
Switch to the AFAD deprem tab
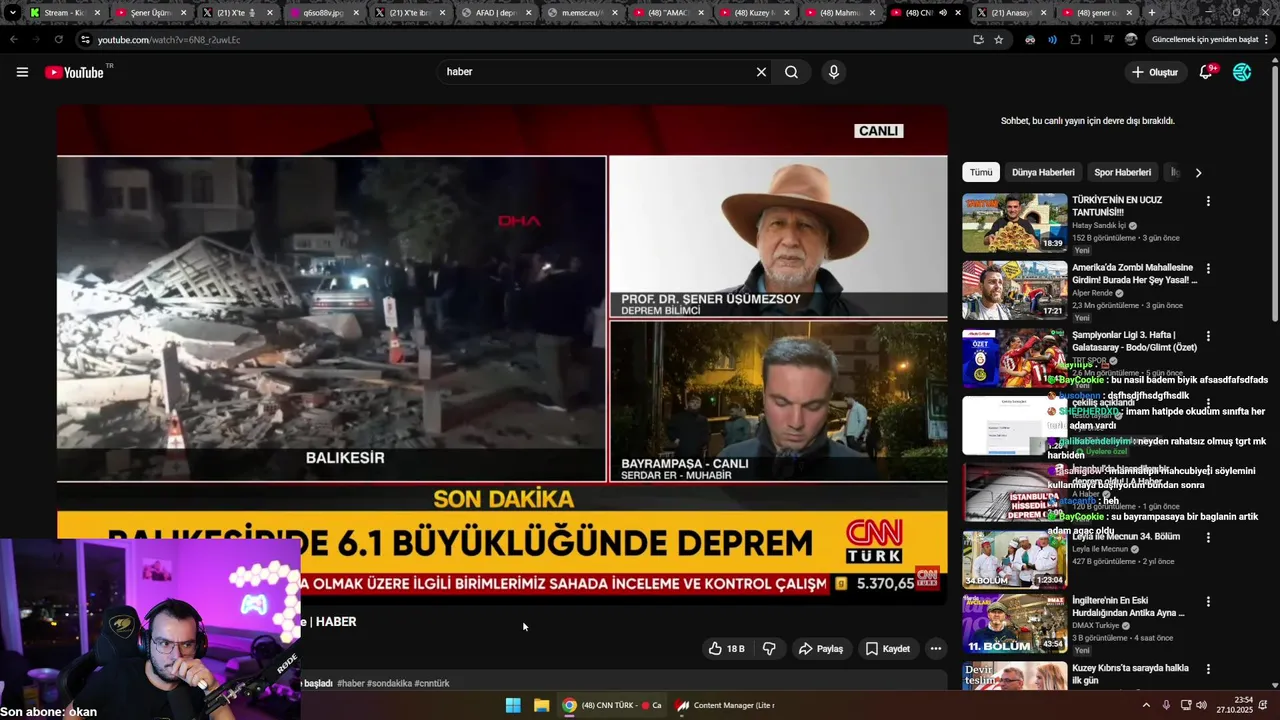pos(495,13)
